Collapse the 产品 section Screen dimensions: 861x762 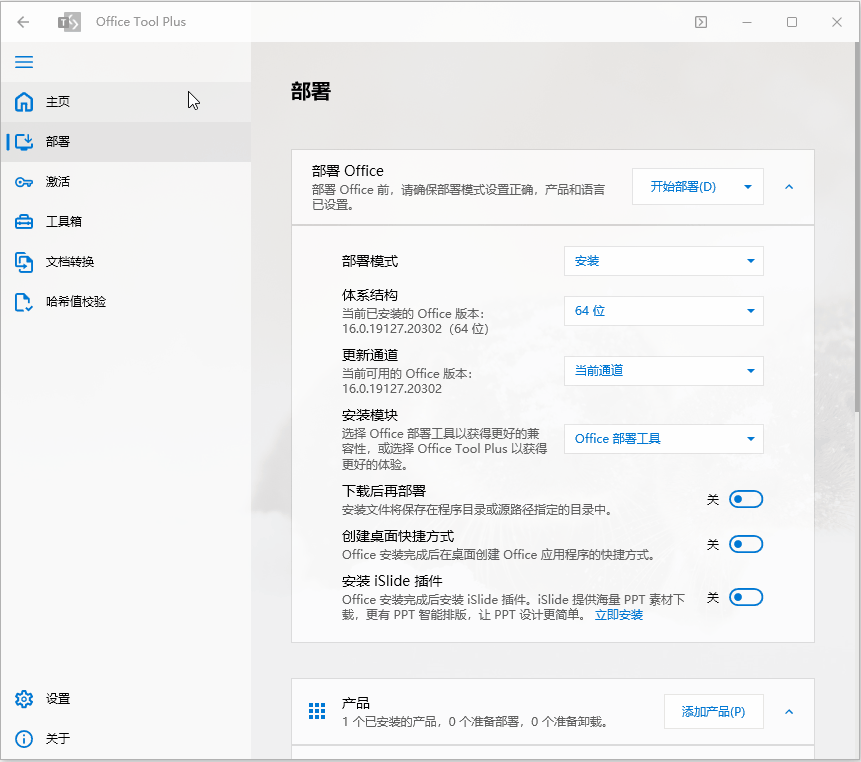click(789, 711)
